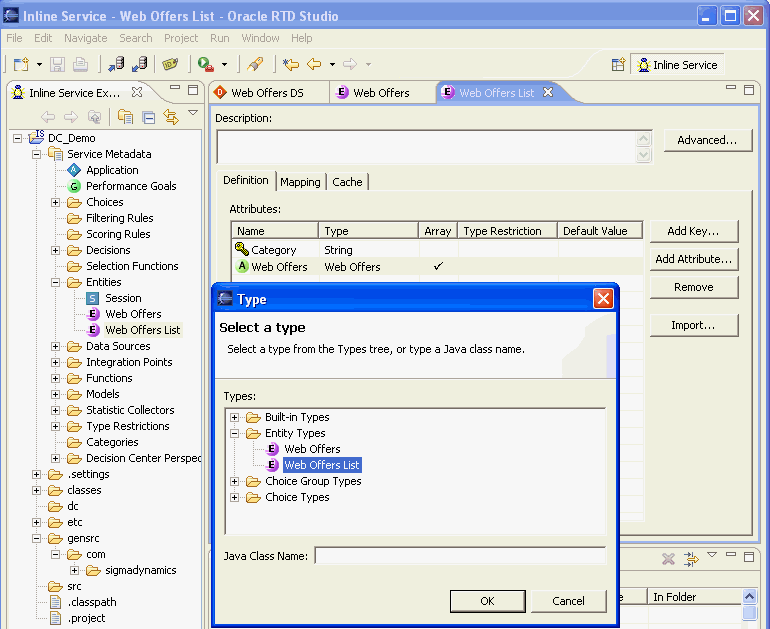Viewport: 770px width, 629px height.
Task: Click the Remove button
Action: [693, 287]
